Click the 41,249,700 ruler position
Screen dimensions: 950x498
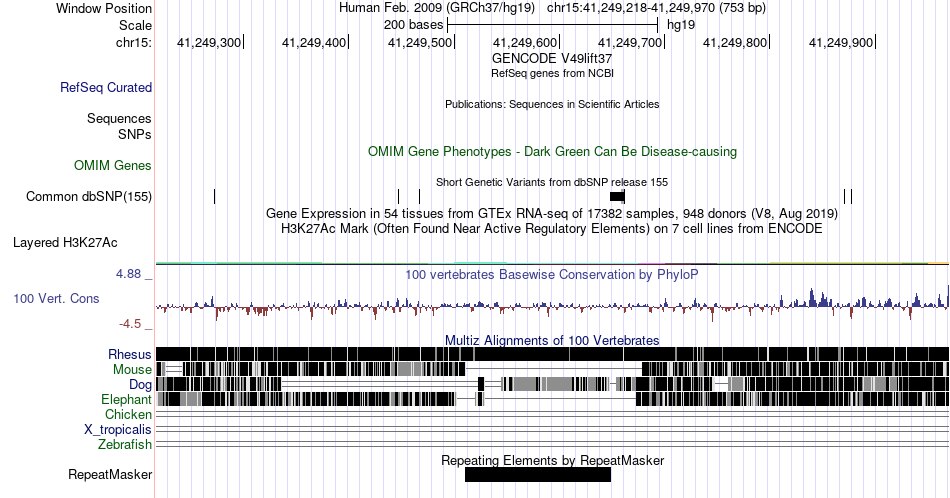(630, 42)
